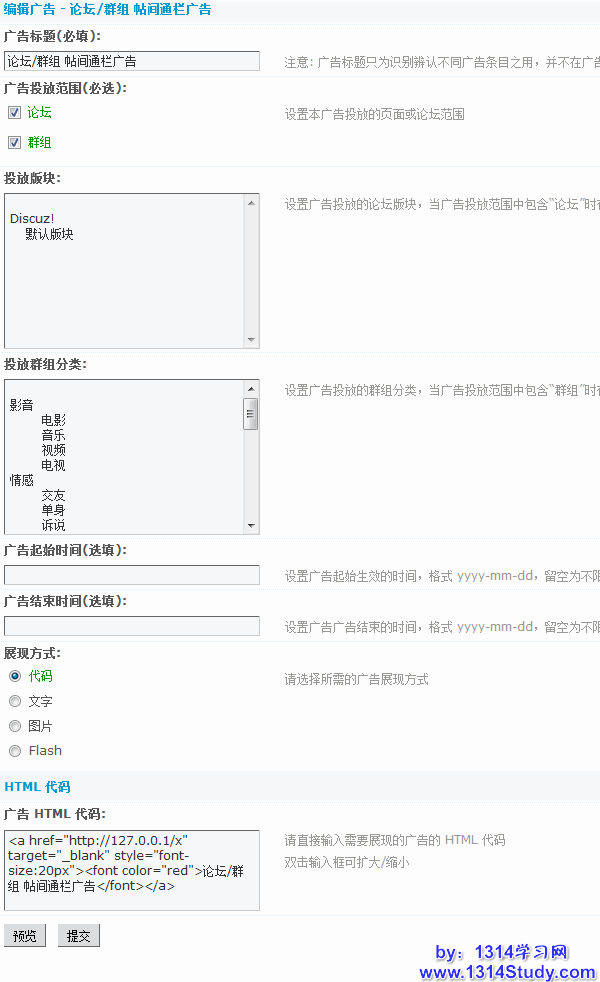The image size is (600, 982).
Task: Choose the Flash display mode radio
Action: pyautogui.click(x=15, y=751)
